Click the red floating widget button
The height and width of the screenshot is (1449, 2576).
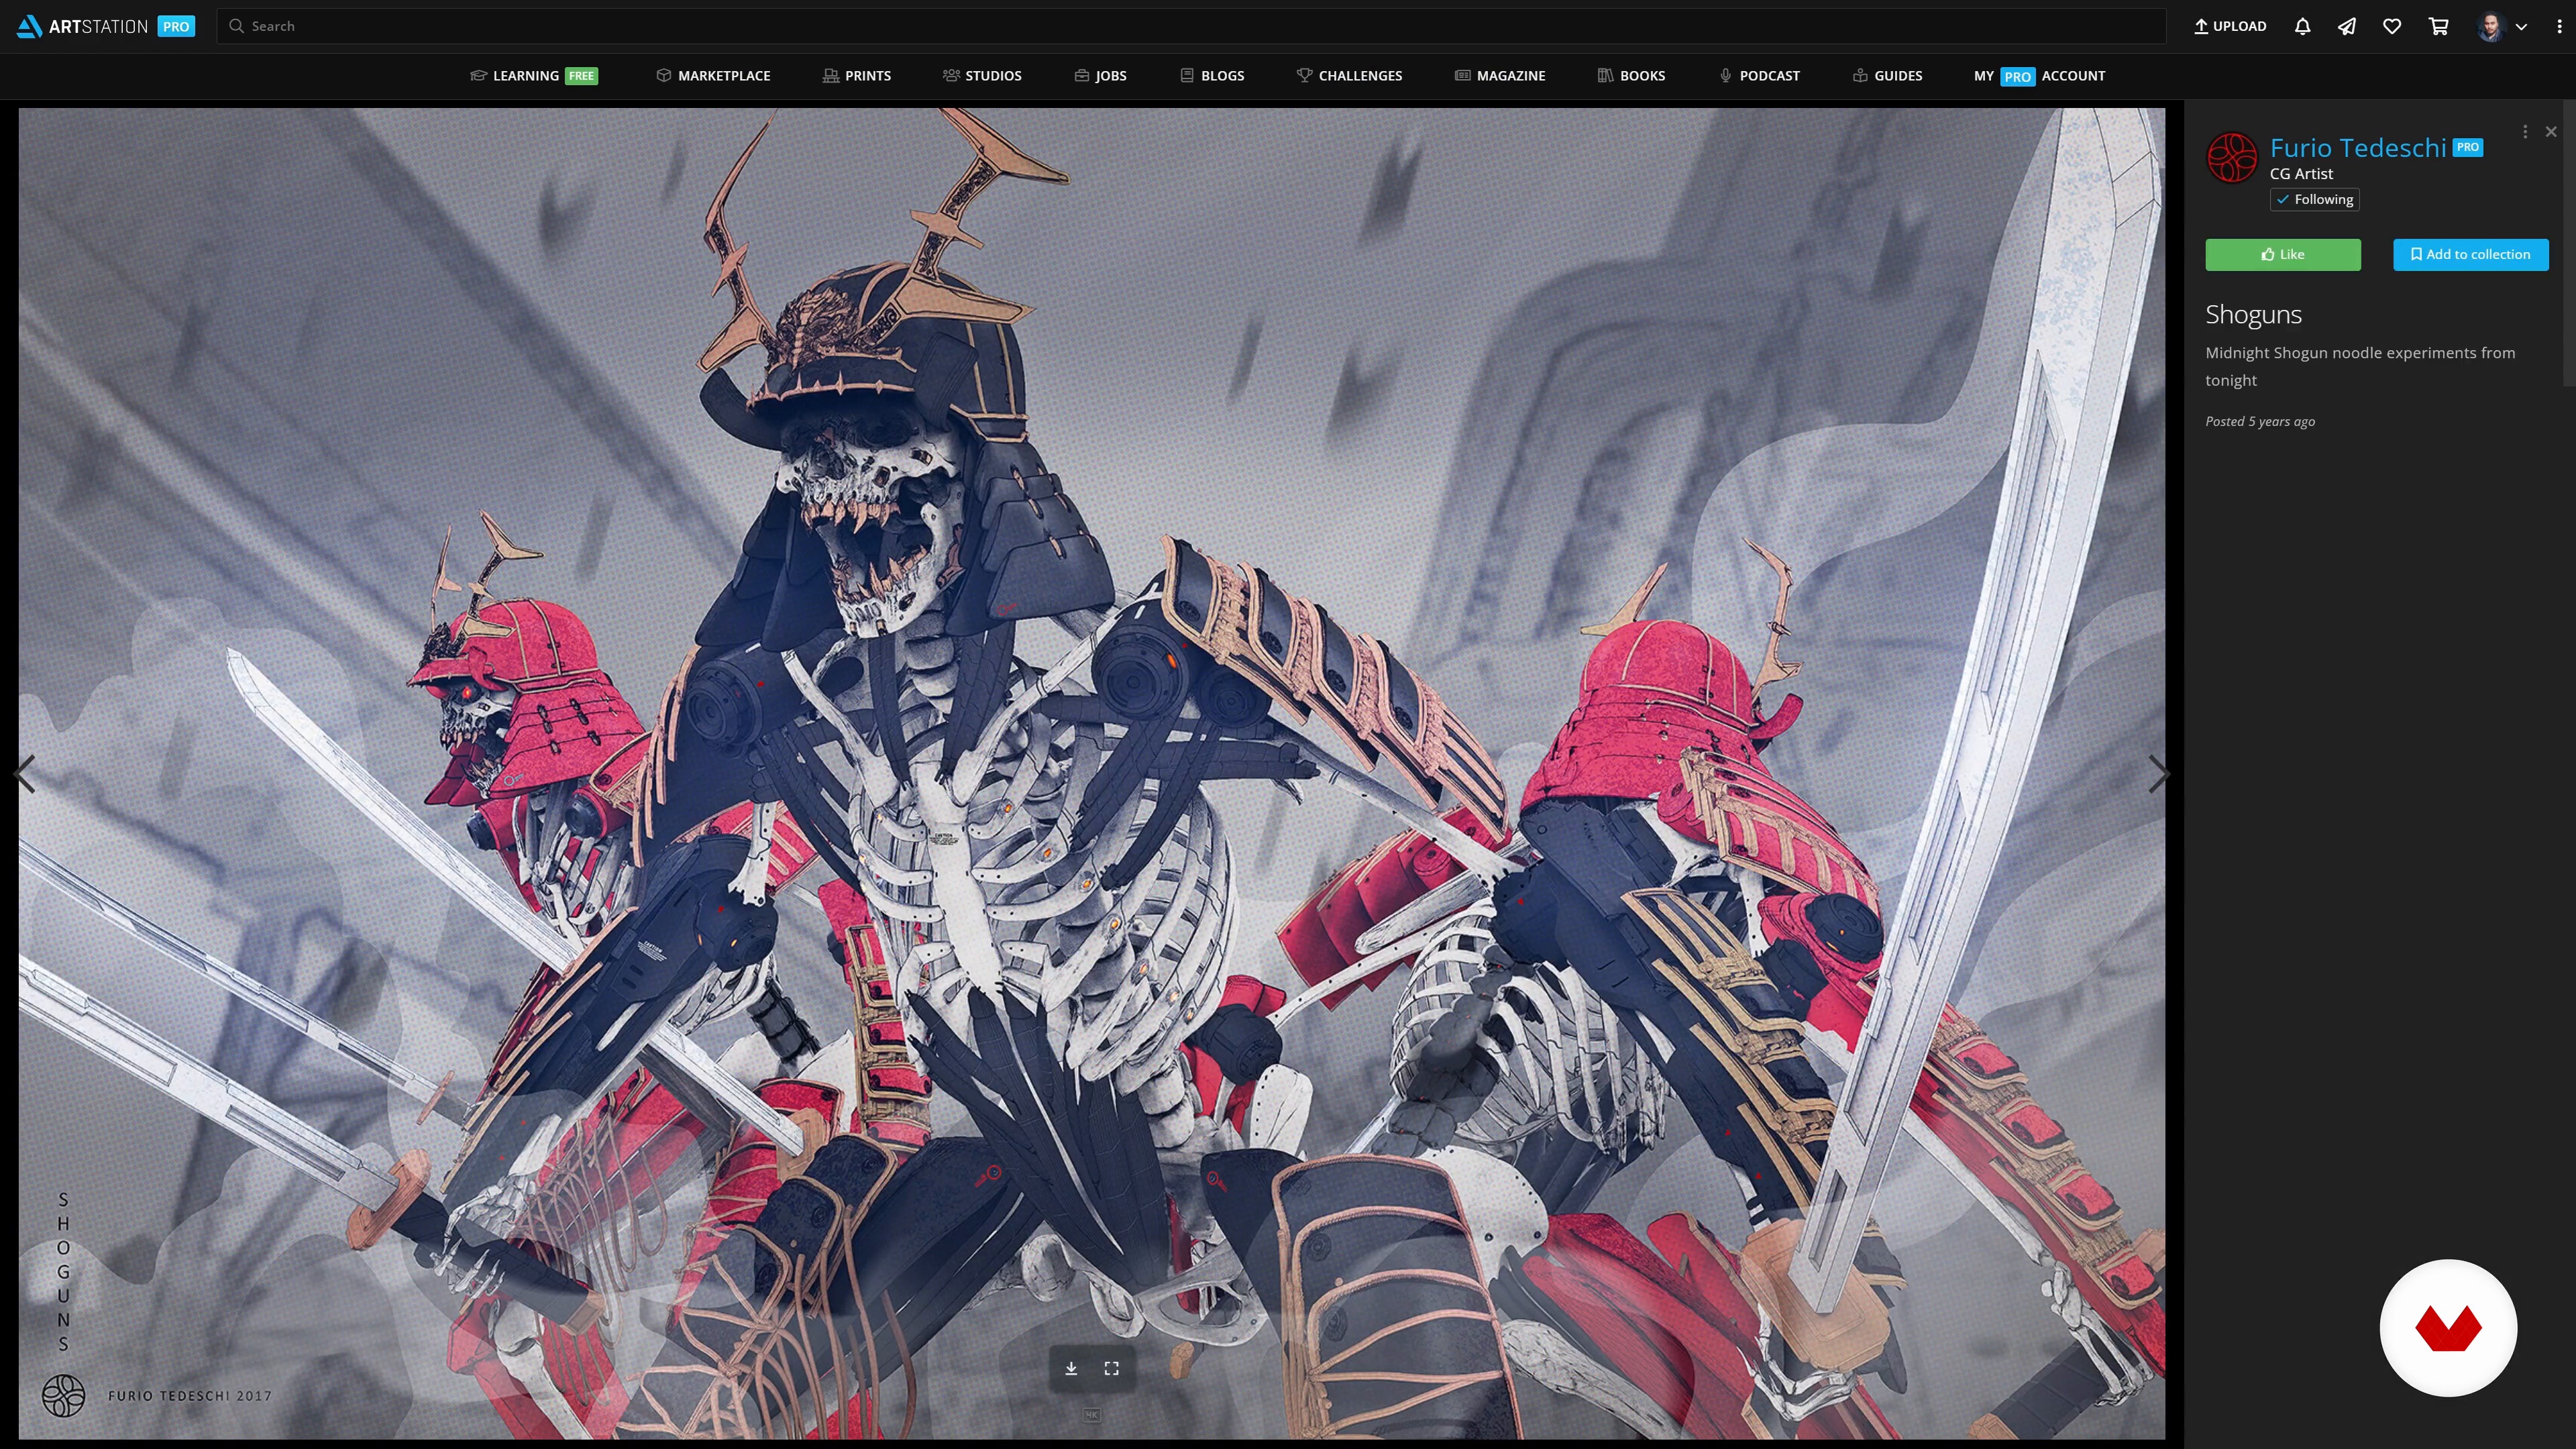(x=2448, y=1328)
